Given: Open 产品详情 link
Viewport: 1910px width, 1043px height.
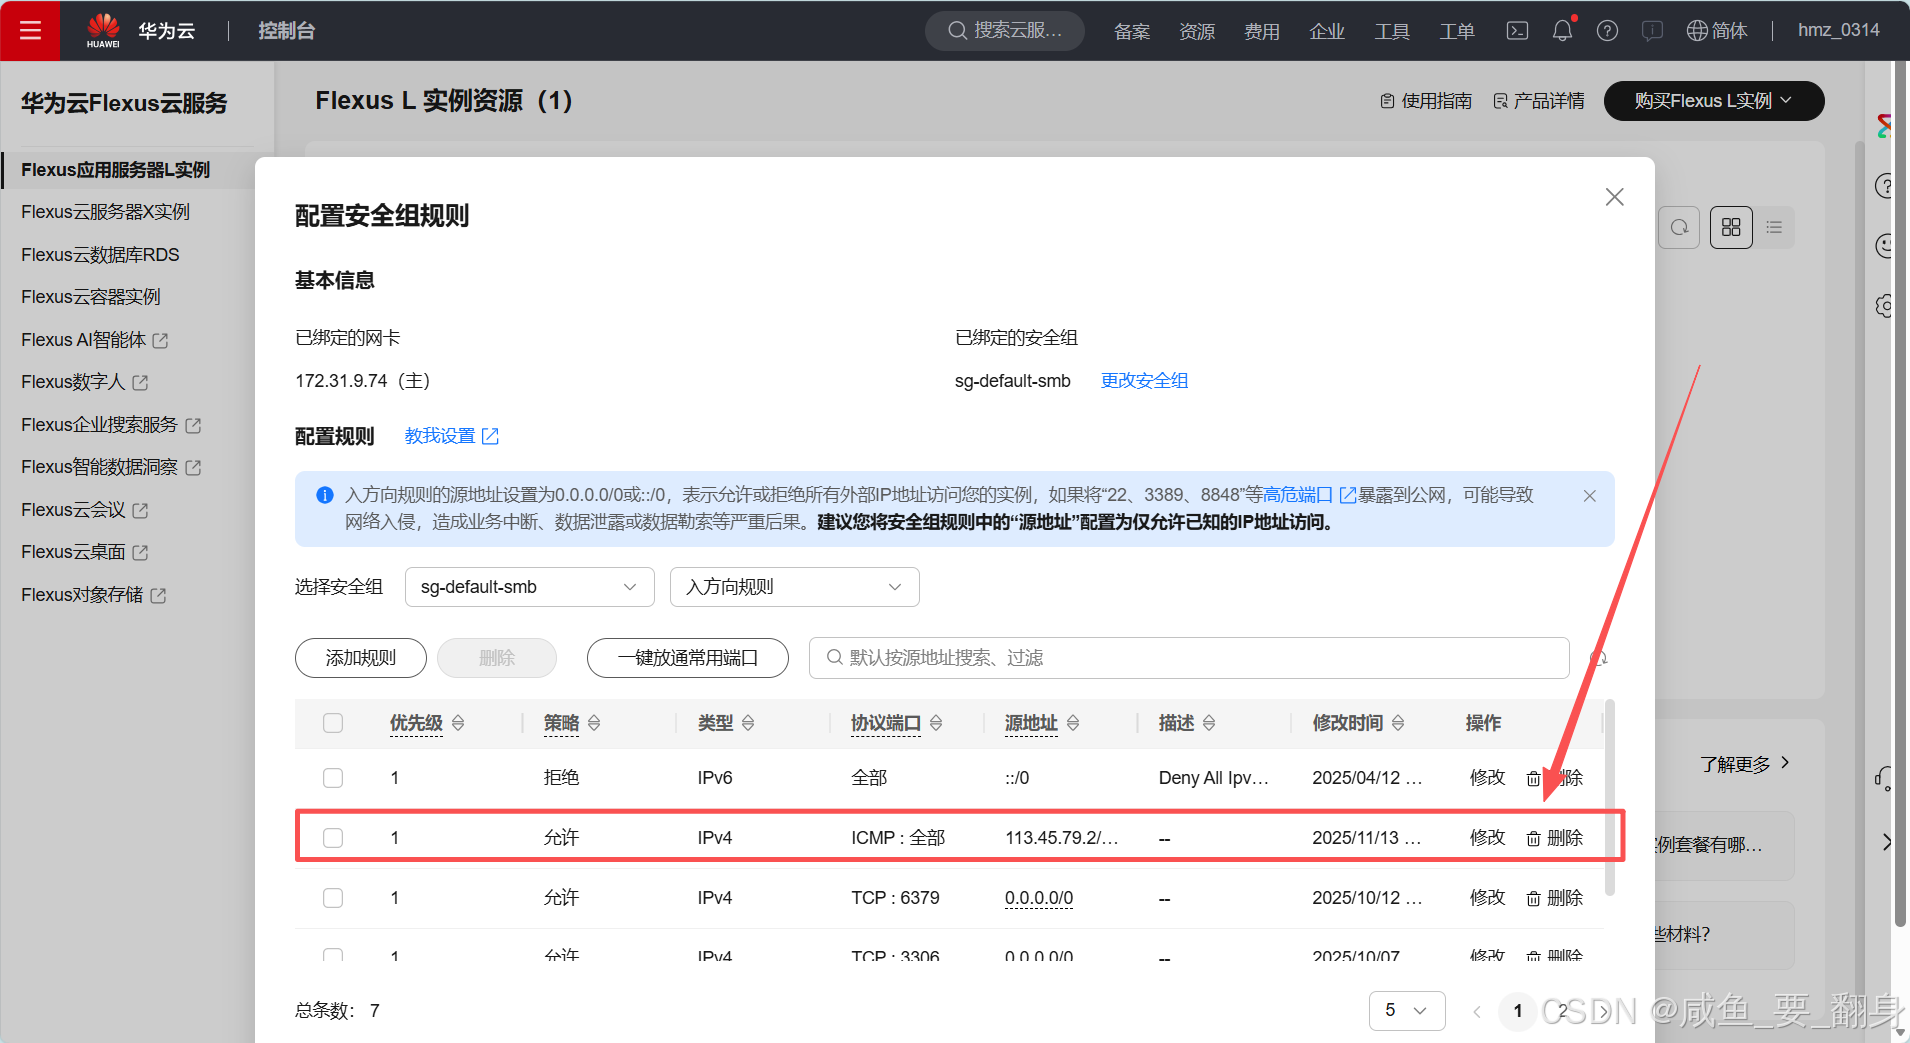Looking at the screenshot, I should tap(1539, 101).
